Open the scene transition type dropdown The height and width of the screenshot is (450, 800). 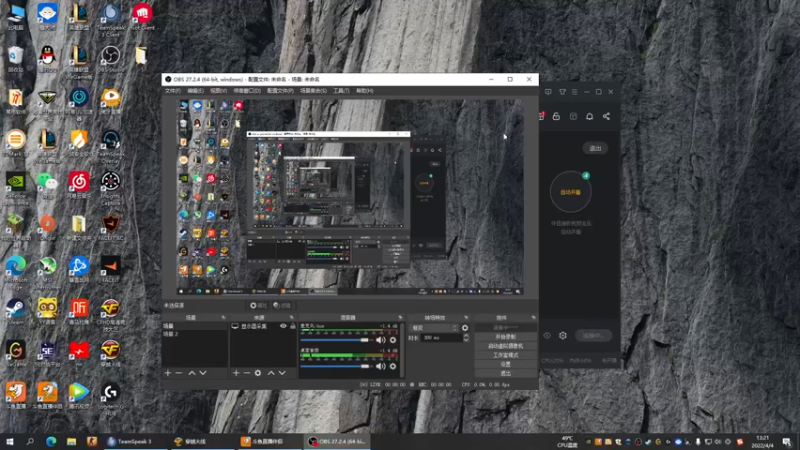[x=434, y=327]
